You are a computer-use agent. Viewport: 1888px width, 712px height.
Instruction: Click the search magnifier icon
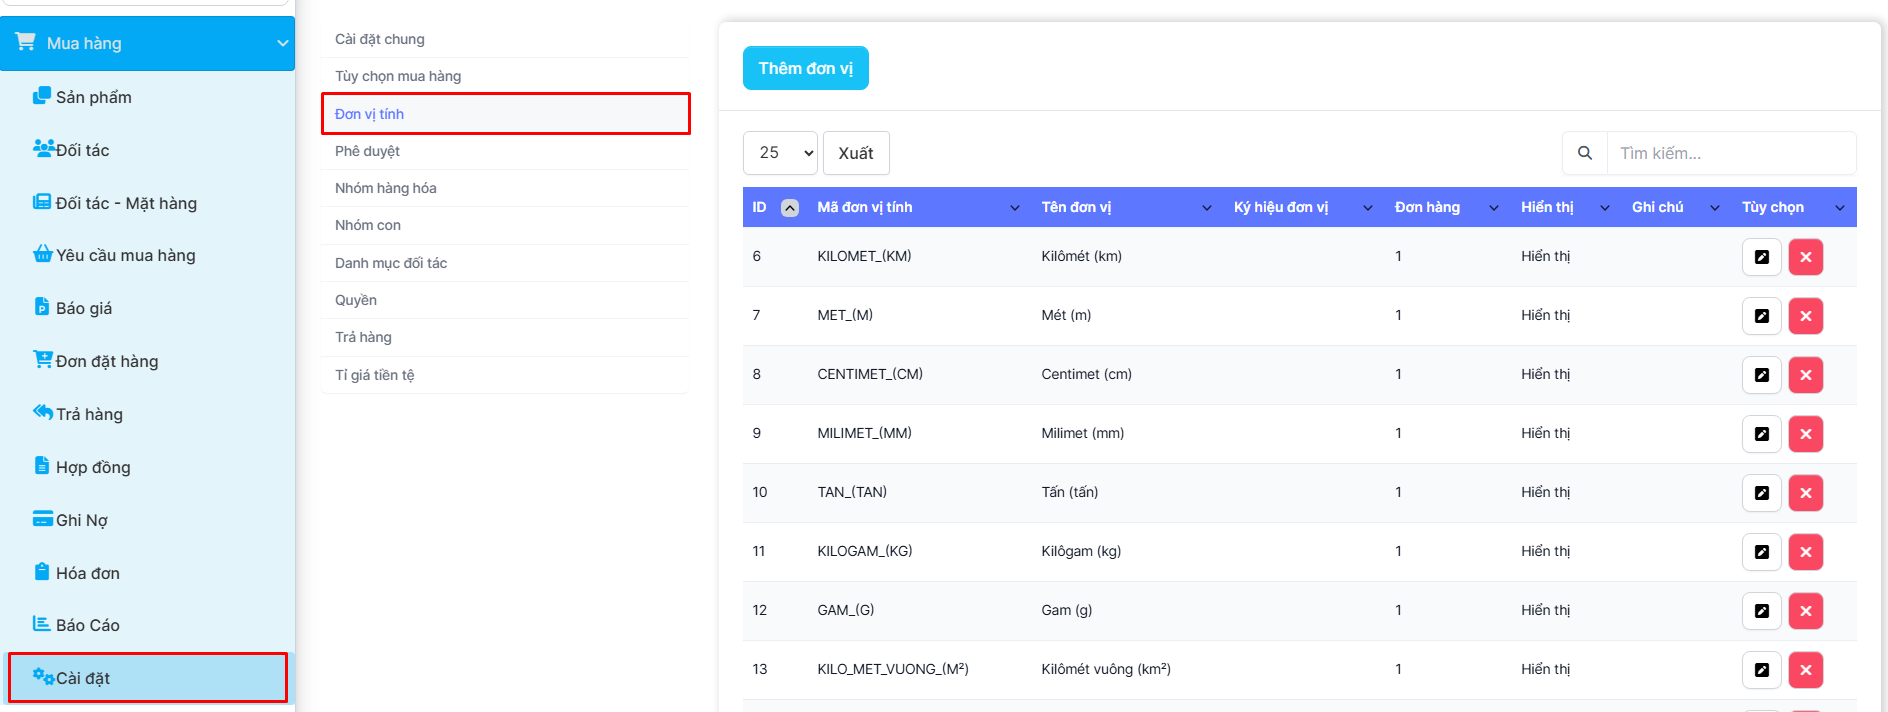[x=1585, y=153]
